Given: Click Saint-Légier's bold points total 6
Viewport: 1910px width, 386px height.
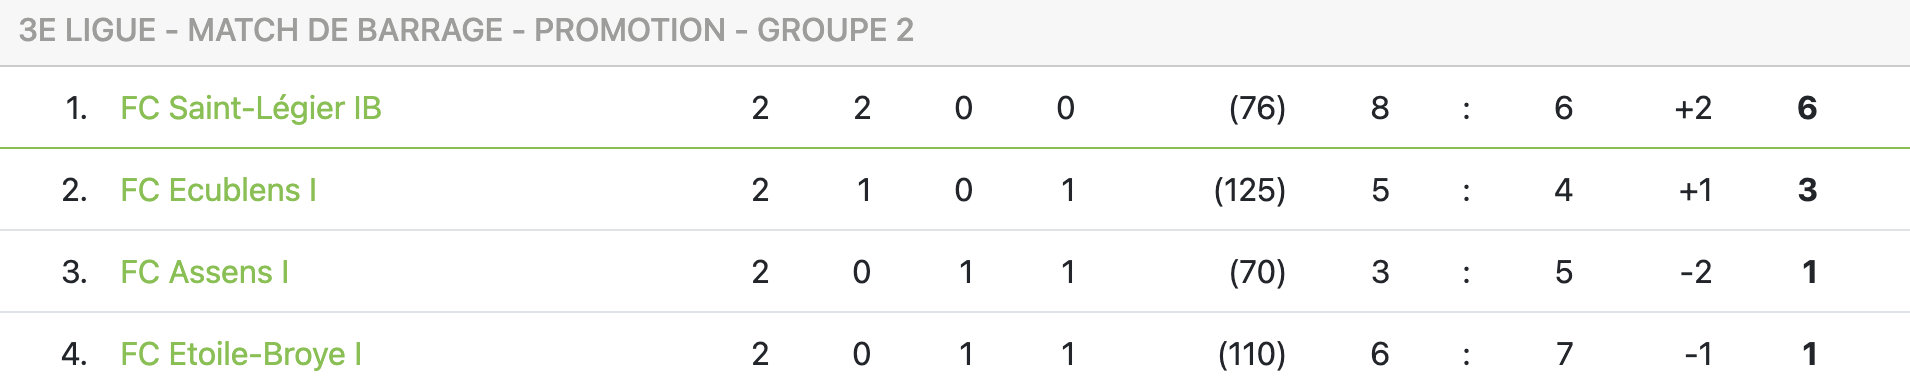Looking at the screenshot, I should [1807, 108].
